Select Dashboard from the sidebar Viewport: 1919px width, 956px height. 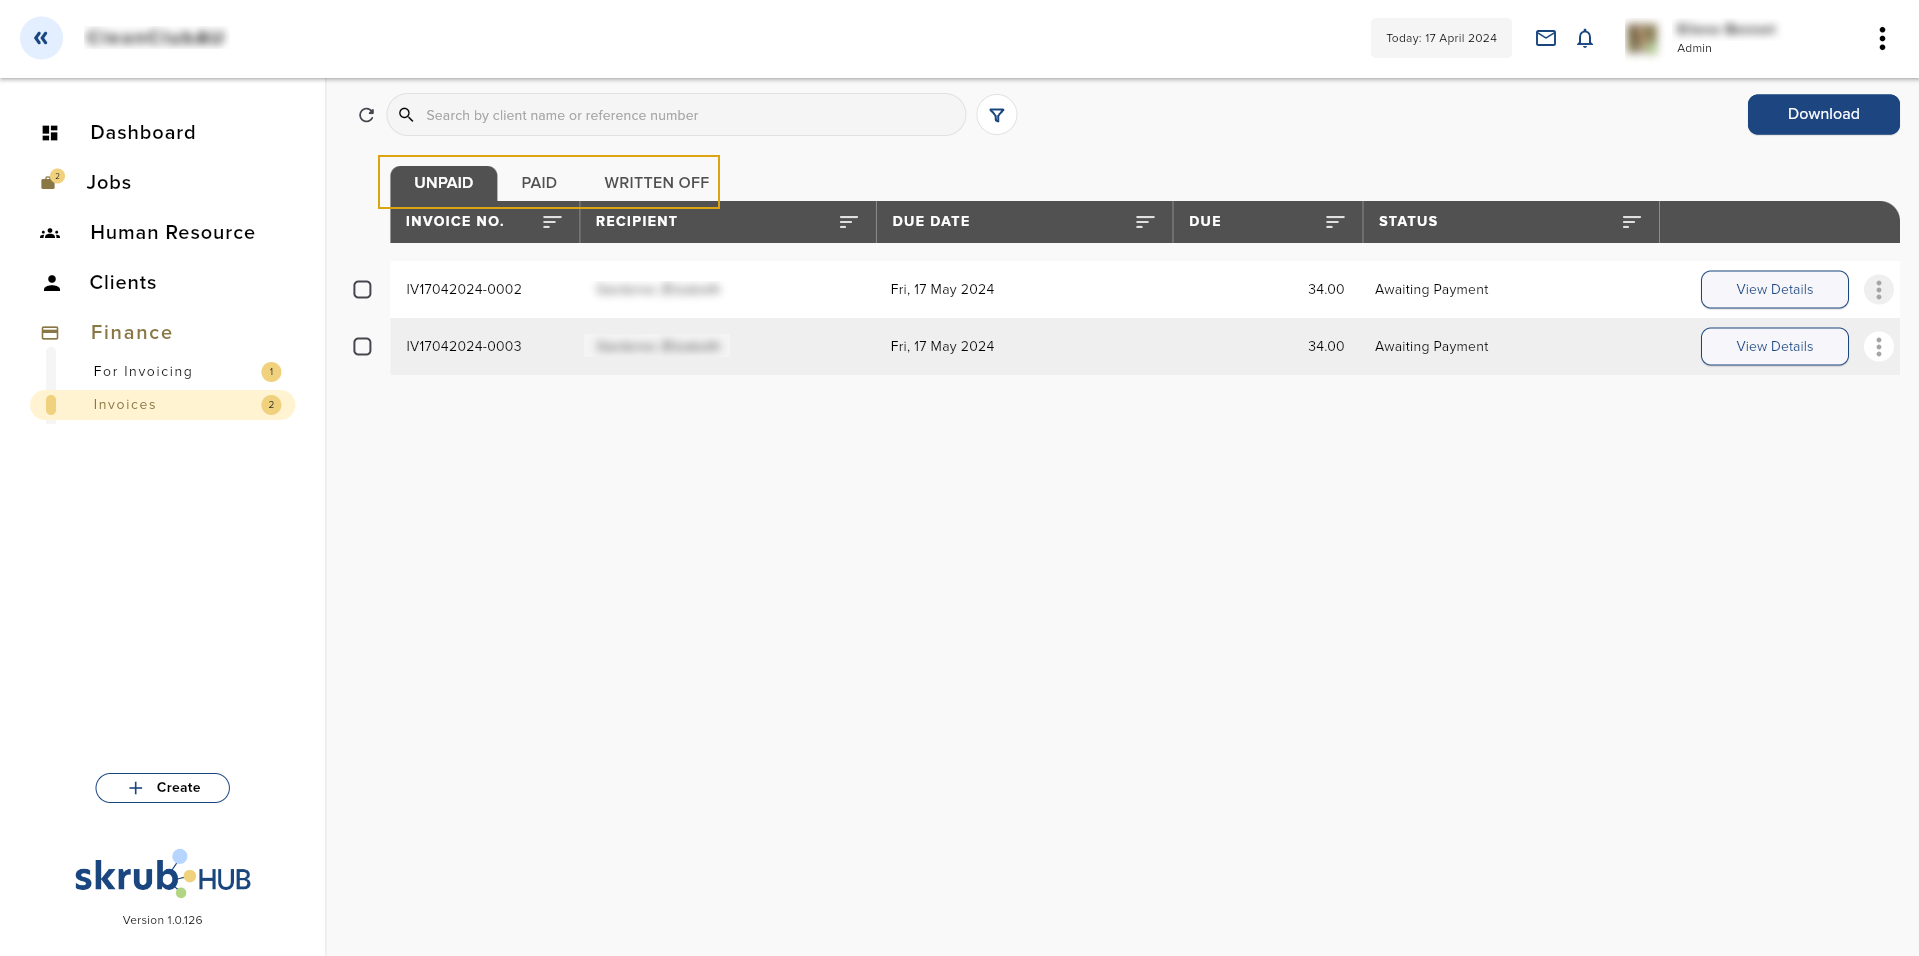142,132
